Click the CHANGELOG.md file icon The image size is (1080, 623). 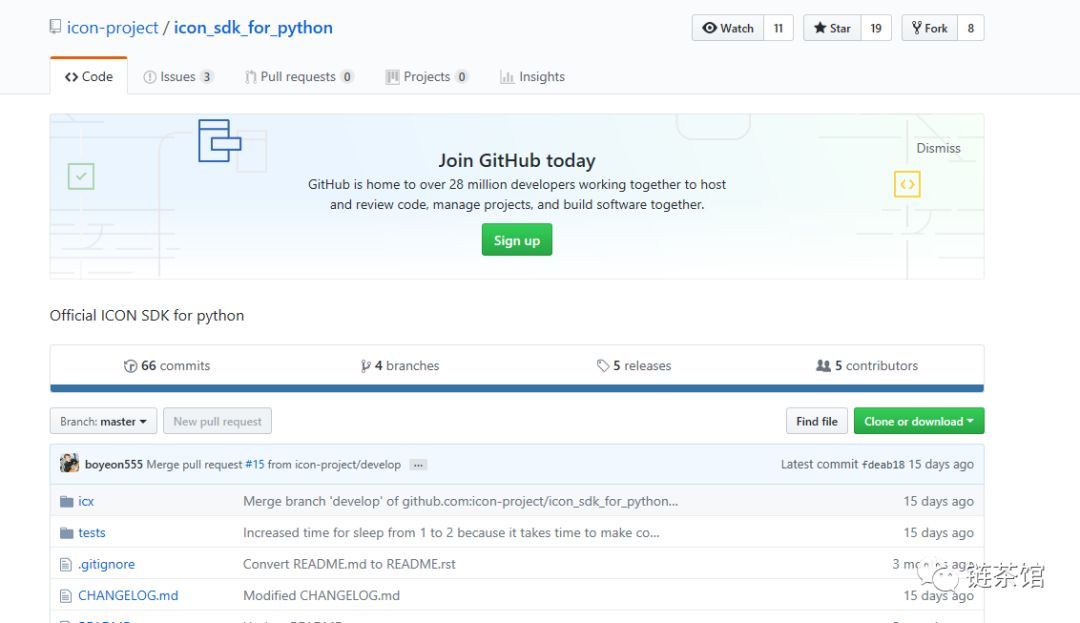[66, 596]
